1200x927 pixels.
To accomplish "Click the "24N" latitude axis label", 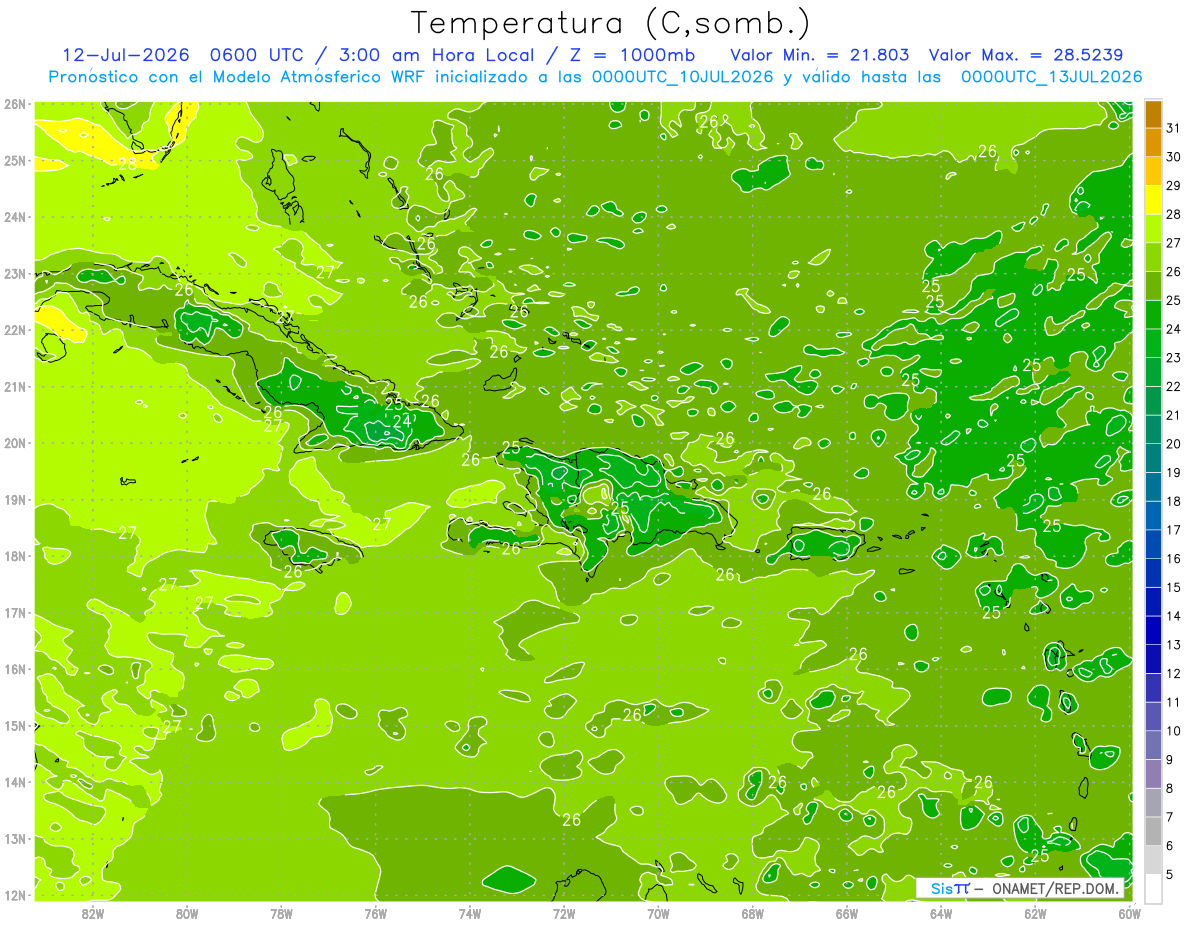I will pyautogui.click(x=15, y=217).
